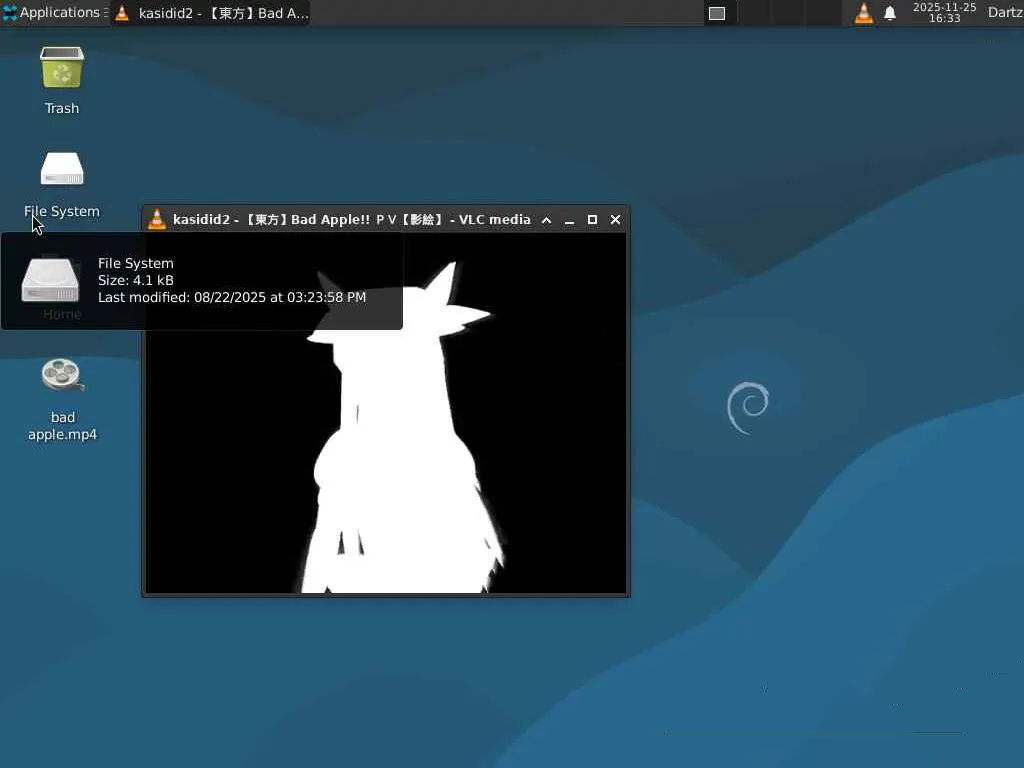Click VLC window title text
The image size is (1024, 768).
[351, 219]
